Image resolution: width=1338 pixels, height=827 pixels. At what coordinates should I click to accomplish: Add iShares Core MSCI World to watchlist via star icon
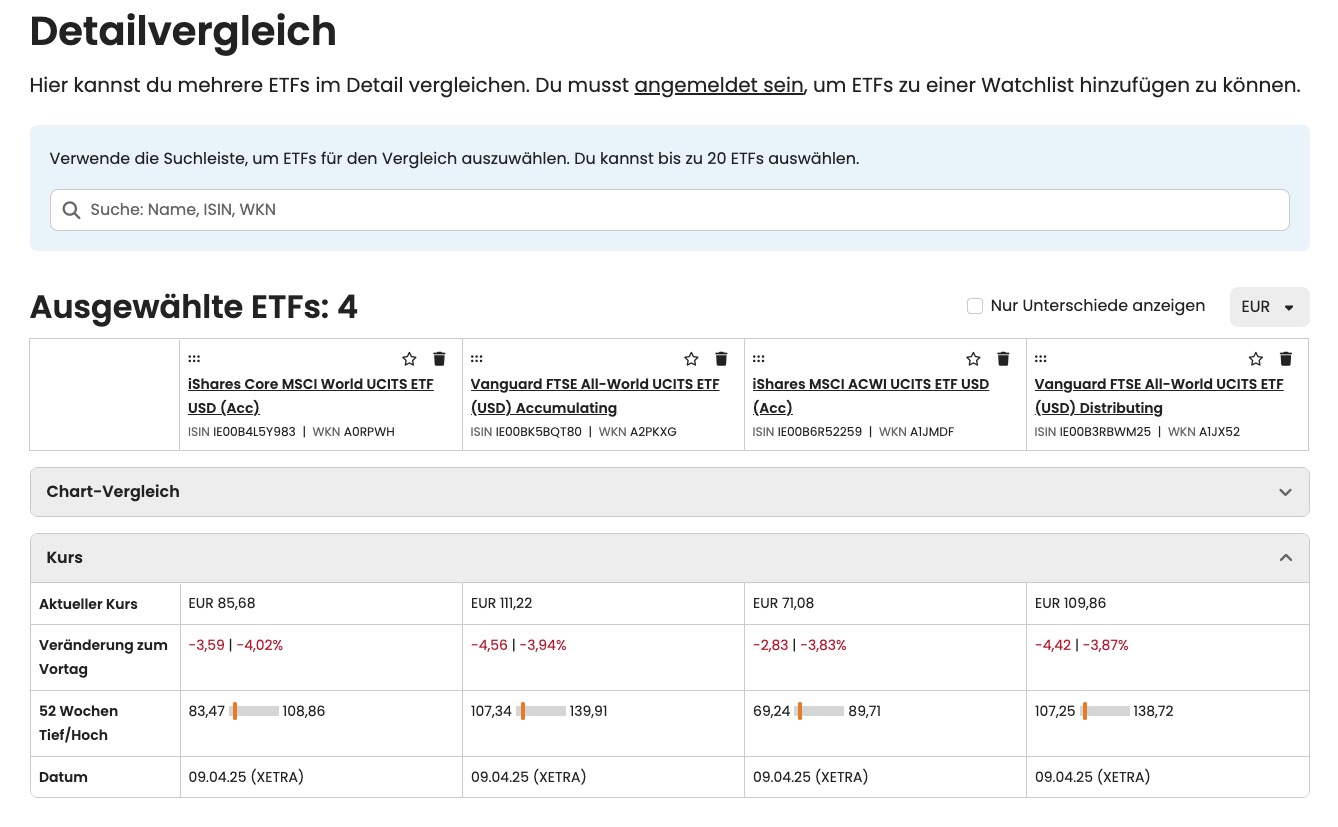click(409, 358)
